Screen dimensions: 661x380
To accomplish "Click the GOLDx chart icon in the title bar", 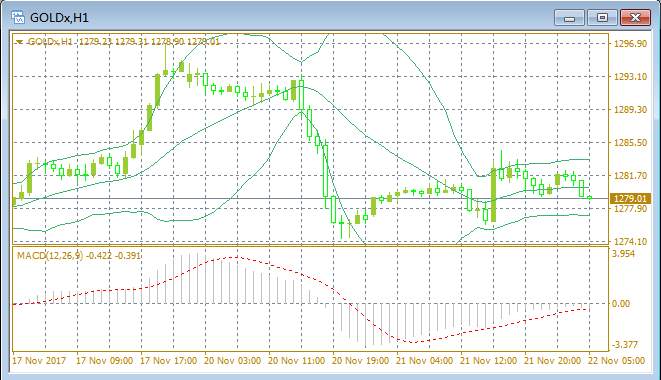I will [x=18, y=18].
